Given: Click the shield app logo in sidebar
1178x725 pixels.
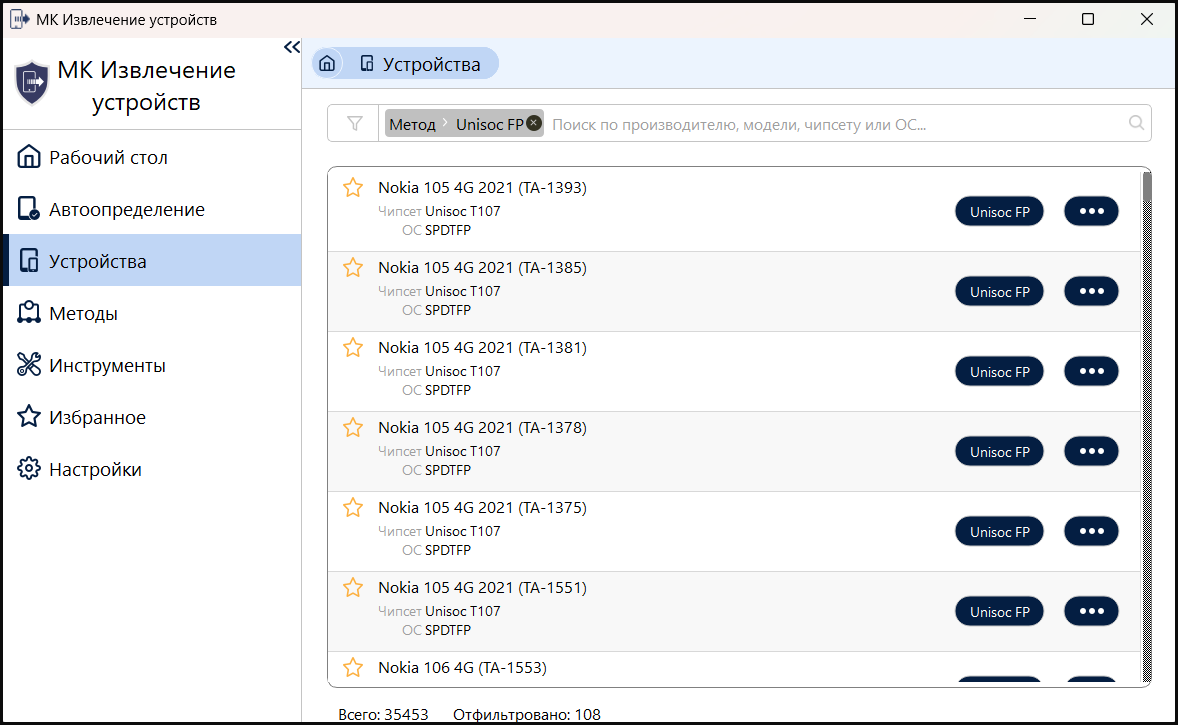Looking at the screenshot, I should click(32, 83).
